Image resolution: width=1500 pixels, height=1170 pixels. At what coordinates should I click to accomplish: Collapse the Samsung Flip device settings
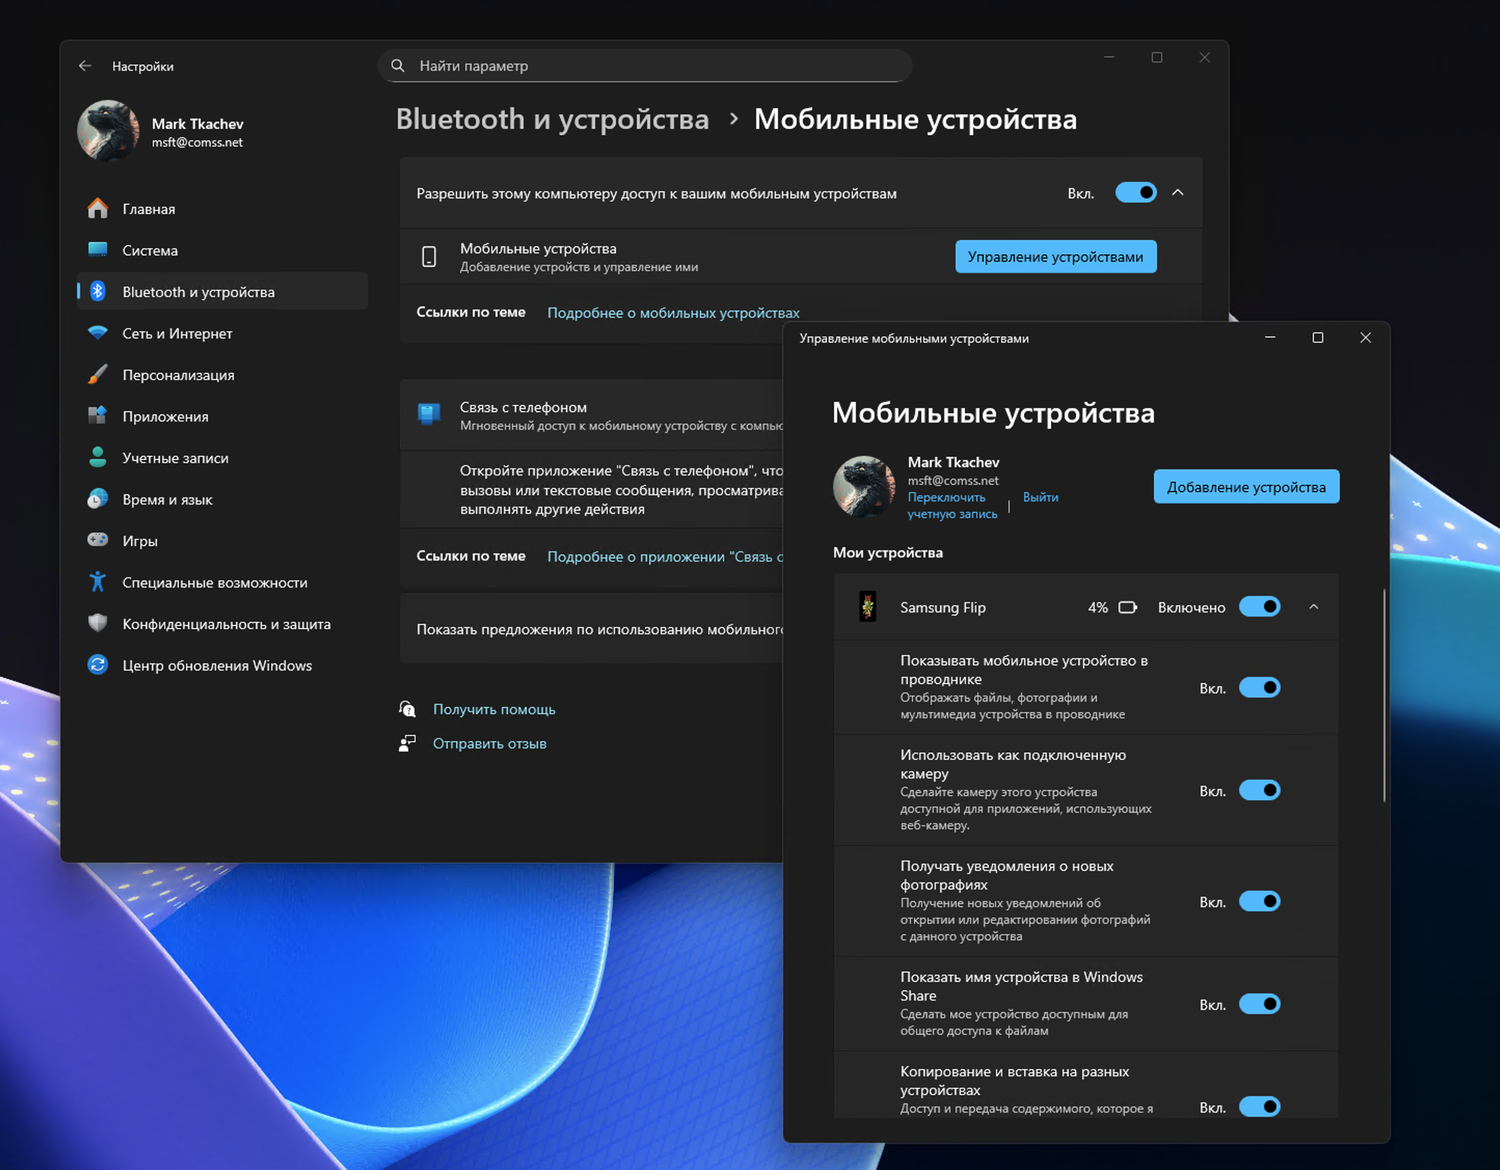coord(1314,607)
